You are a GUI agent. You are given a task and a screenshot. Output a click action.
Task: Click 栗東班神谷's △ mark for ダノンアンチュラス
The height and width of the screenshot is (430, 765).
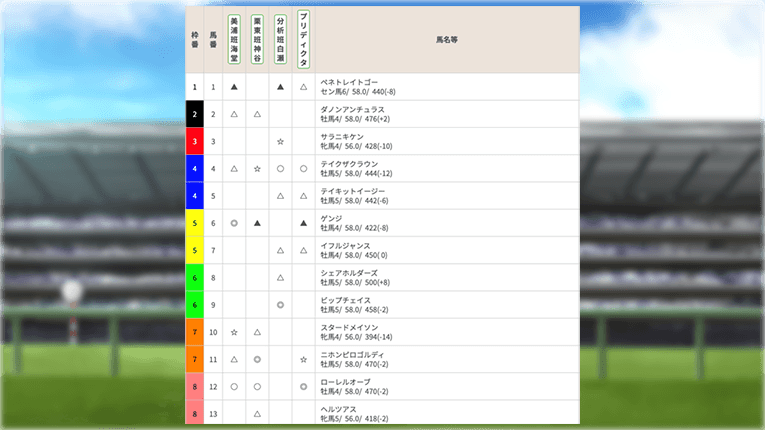coord(257,114)
